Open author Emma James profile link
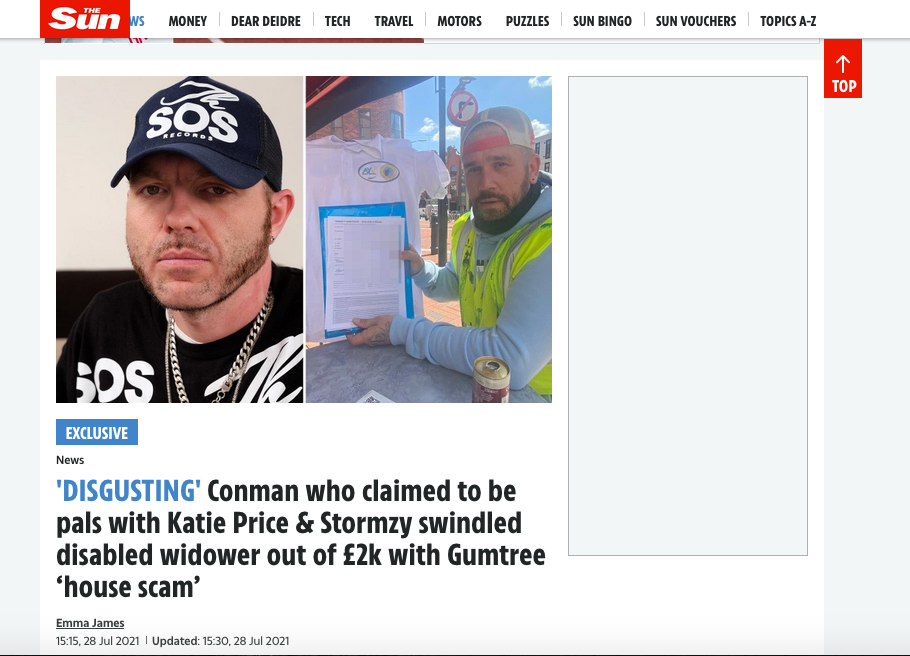910x656 pixels. 90,623
